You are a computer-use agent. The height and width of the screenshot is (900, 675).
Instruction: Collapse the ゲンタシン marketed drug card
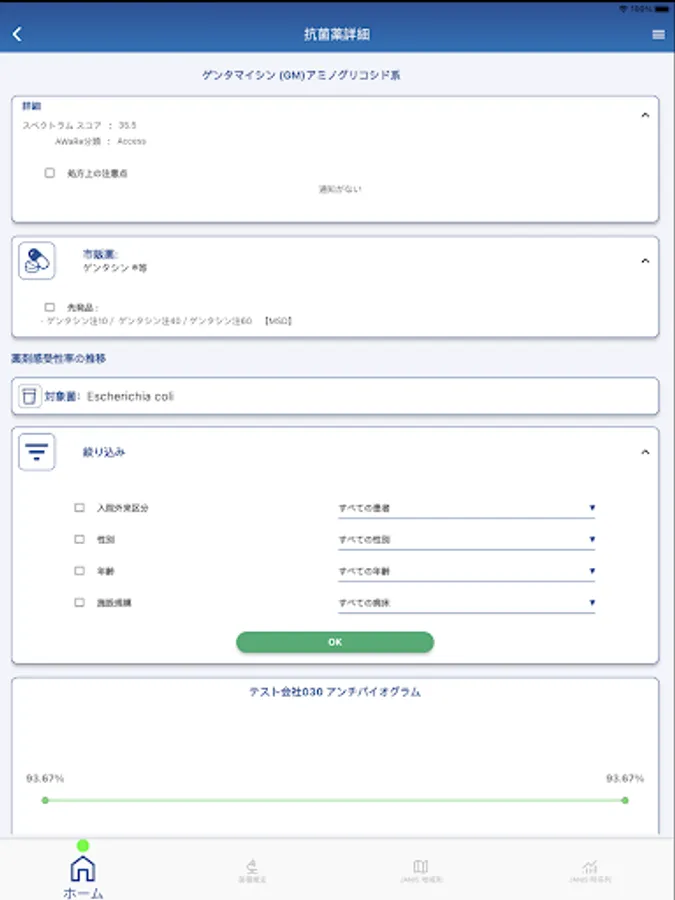(x=645, y=261)
